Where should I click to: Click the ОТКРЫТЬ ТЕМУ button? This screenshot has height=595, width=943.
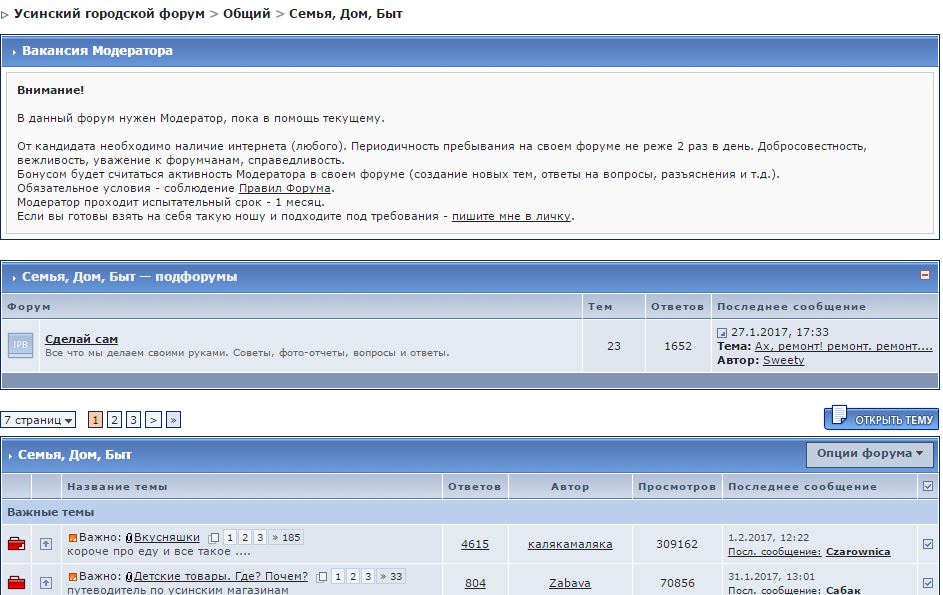click(x=881, y=419)
